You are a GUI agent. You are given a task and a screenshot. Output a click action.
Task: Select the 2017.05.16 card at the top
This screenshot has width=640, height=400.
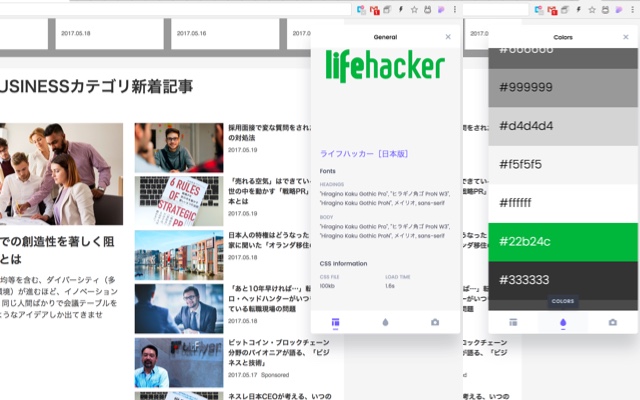(225, 33)
